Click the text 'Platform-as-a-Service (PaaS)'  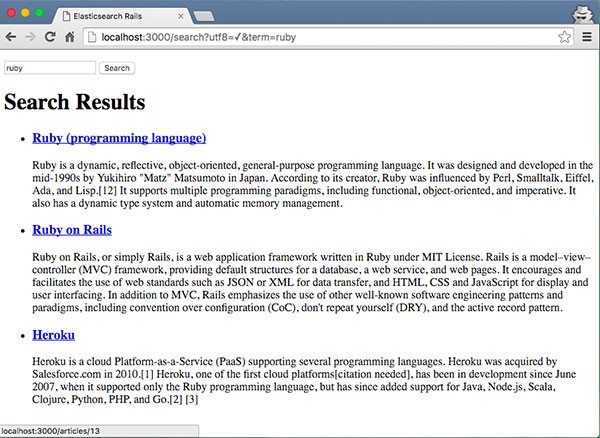click(x=180, y=361)
